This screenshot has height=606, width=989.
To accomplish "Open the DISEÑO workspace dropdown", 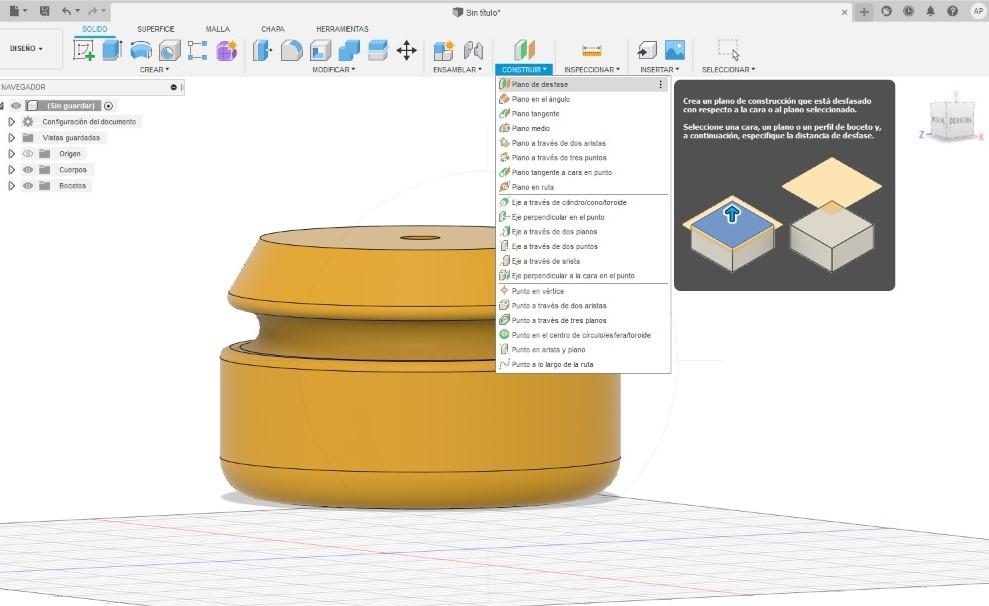I will pos(26,49).
